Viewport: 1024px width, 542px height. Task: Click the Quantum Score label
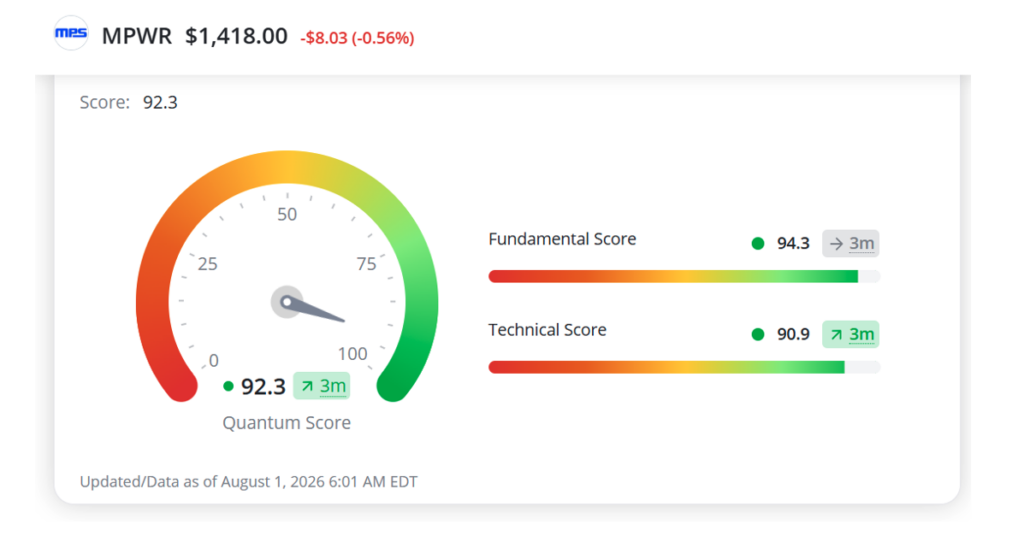pos(287,422)
